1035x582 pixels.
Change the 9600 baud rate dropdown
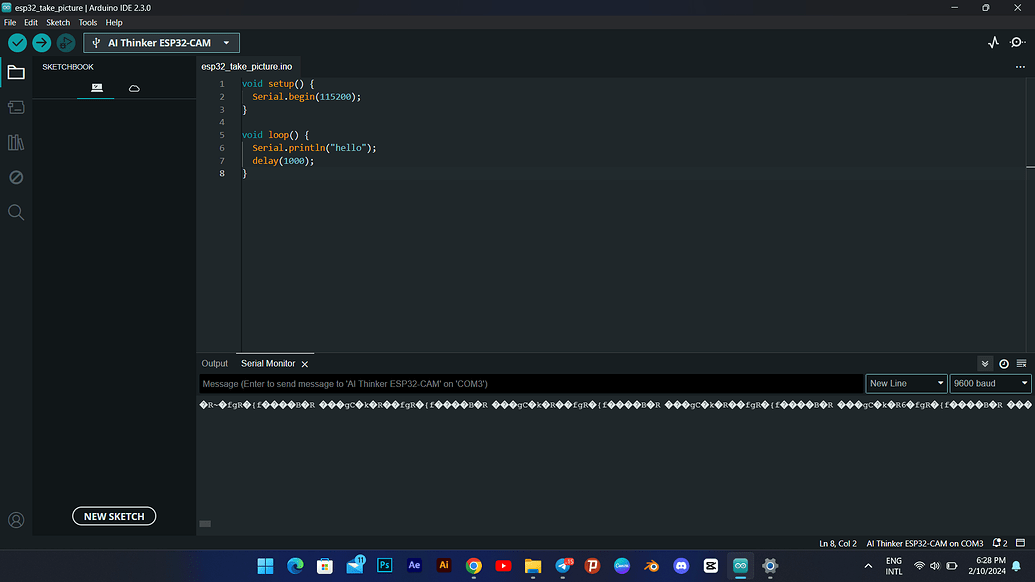coord(989,383)
